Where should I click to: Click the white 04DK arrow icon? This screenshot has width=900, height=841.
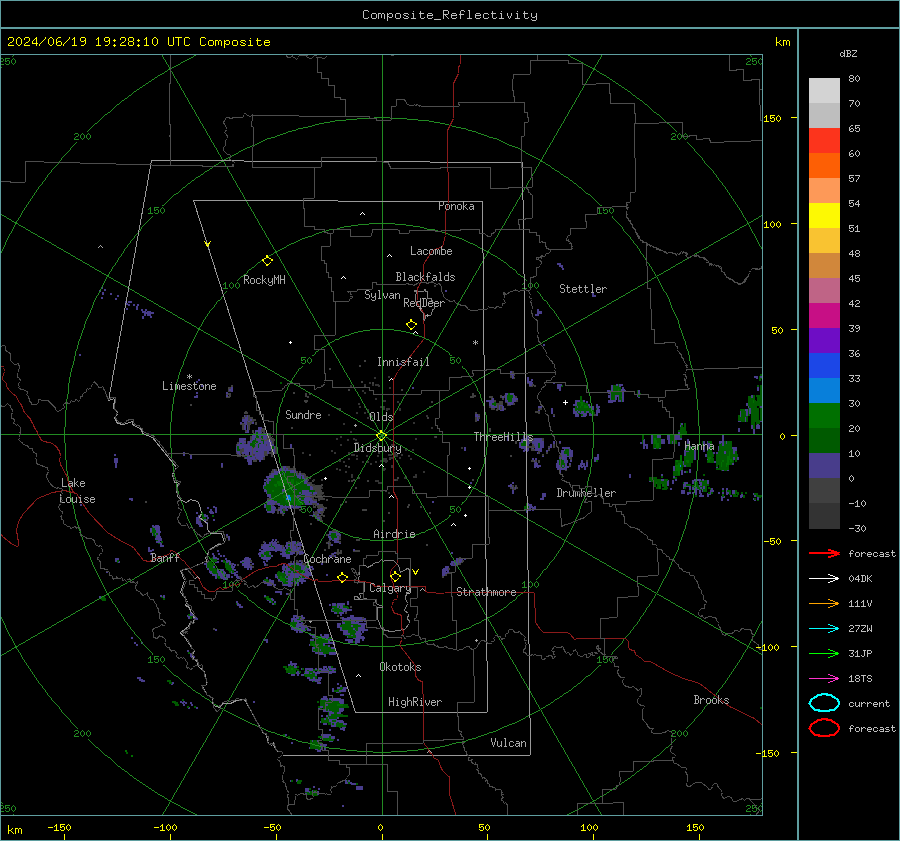824,578
